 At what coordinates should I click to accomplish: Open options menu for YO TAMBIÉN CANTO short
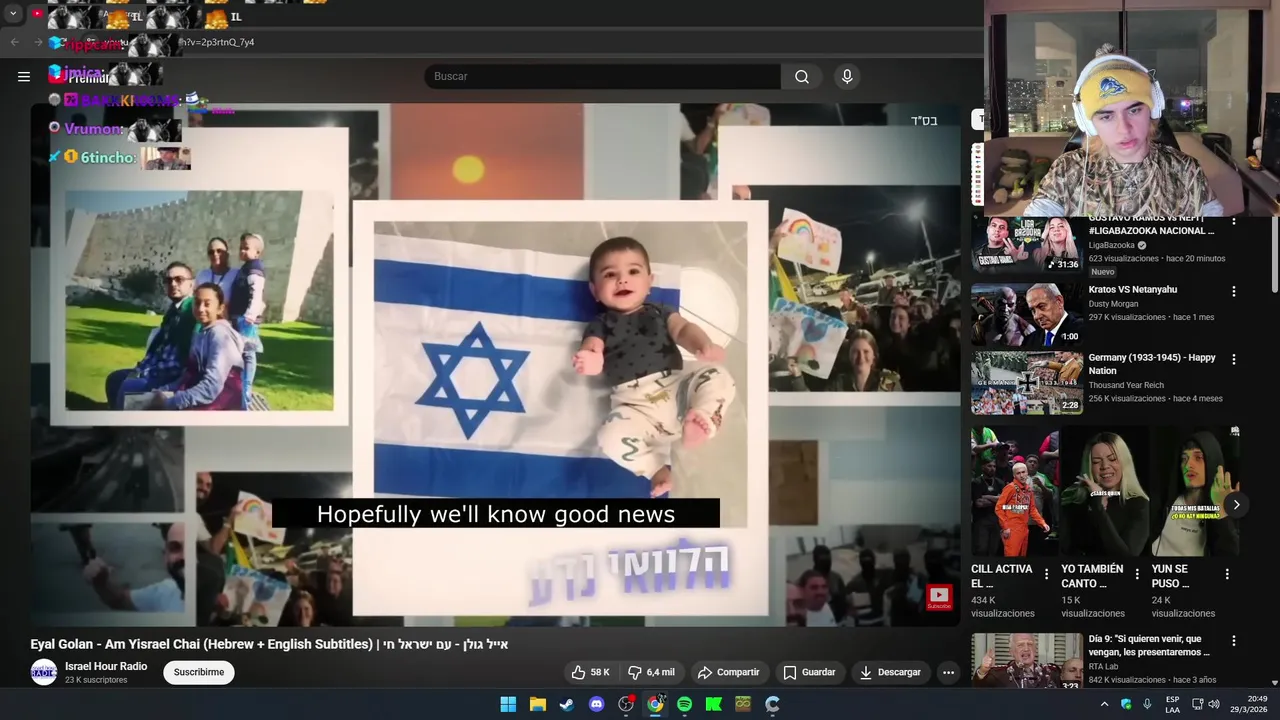click(1136, 574)
